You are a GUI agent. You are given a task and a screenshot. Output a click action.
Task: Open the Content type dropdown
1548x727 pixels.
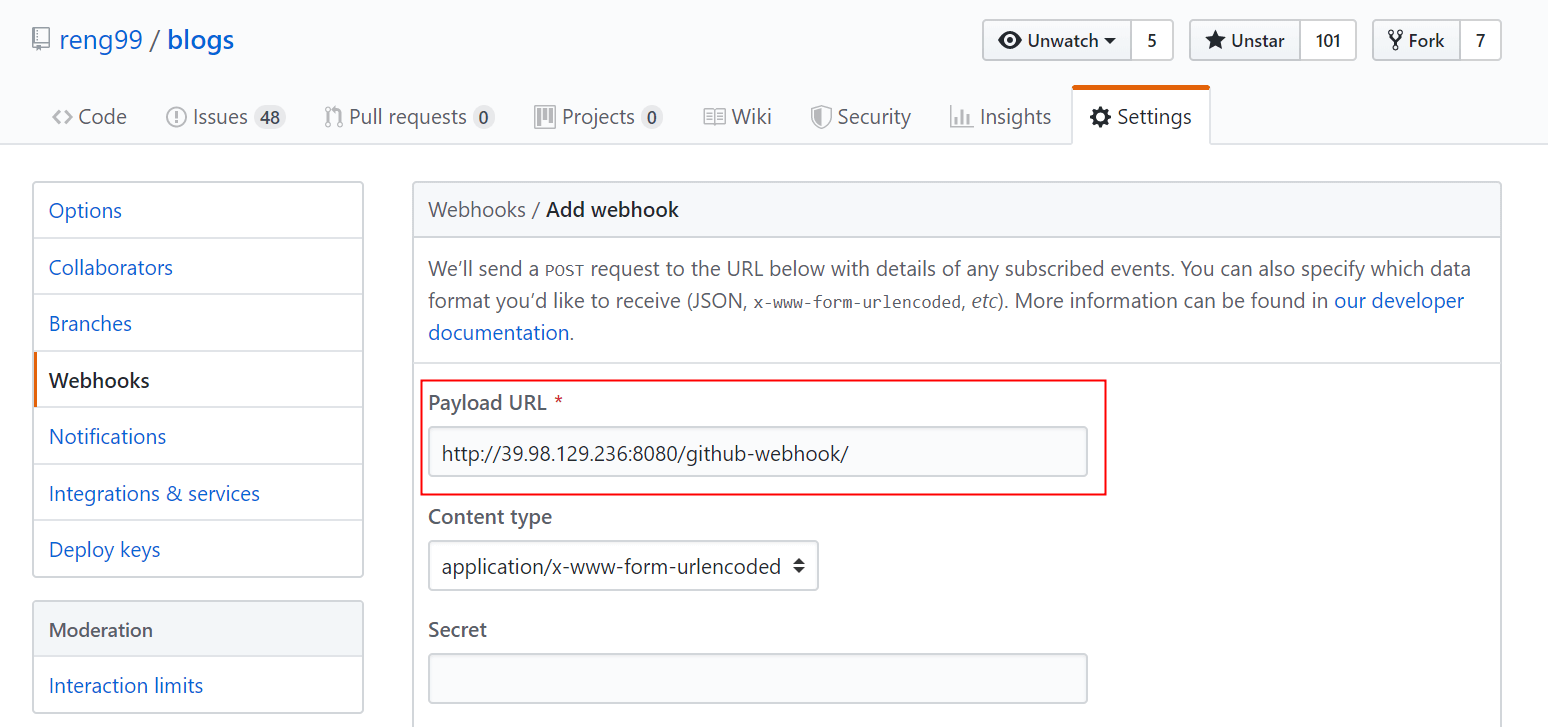click(623, 566)
